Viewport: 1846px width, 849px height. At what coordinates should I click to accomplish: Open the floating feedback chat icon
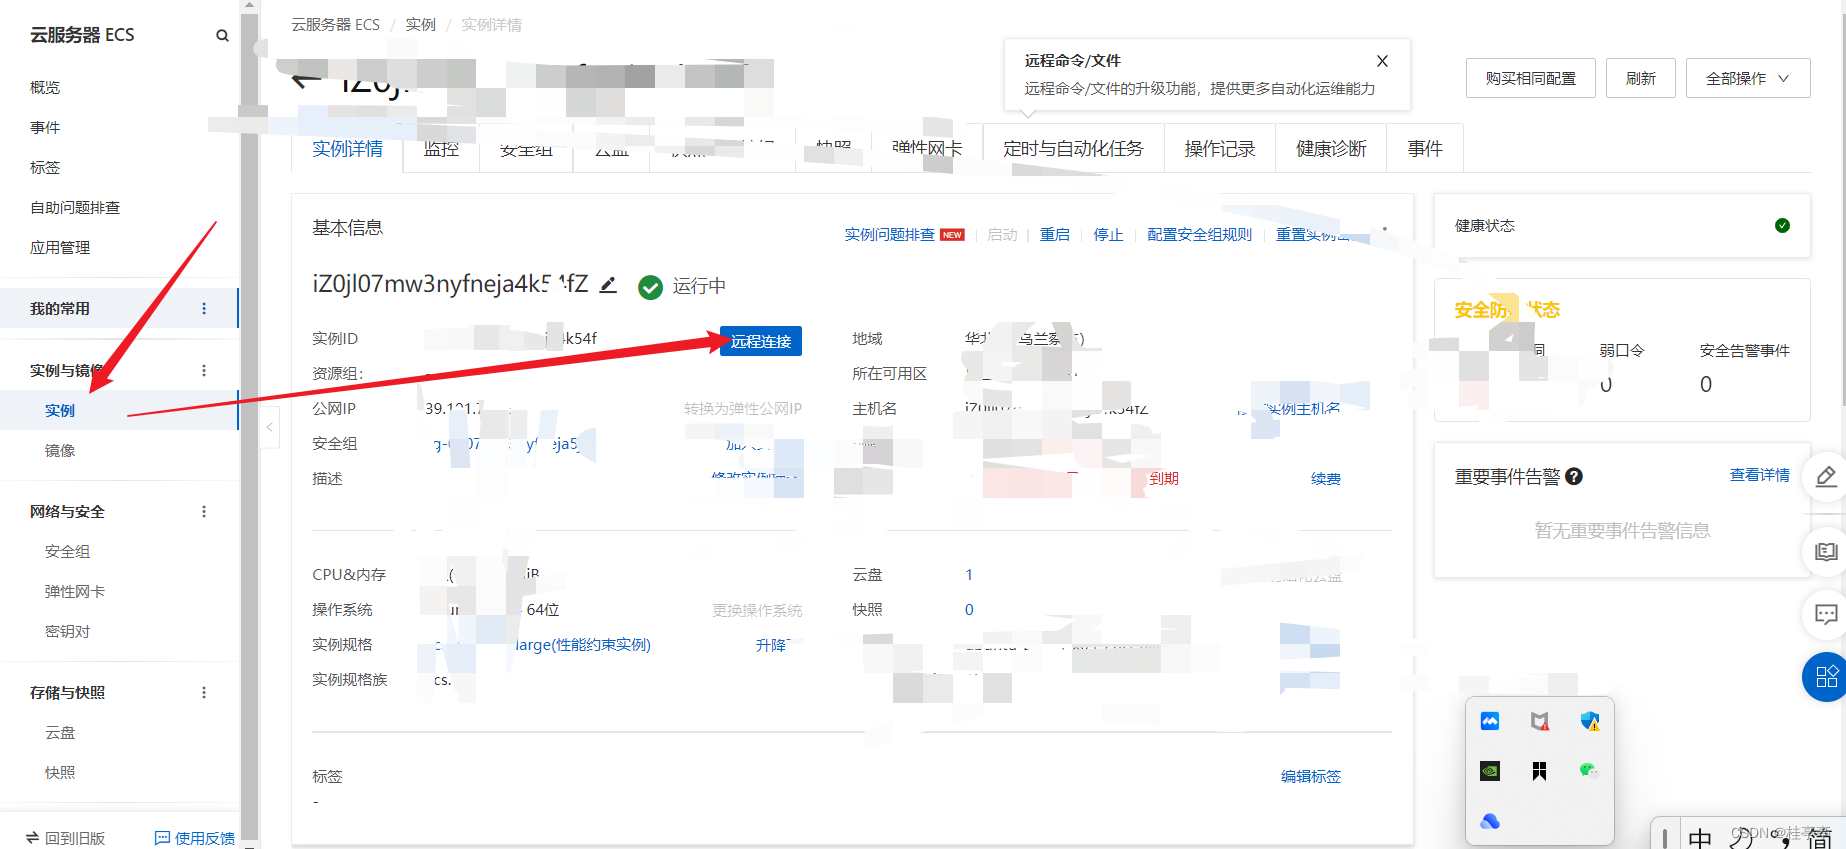(1826, 615)
